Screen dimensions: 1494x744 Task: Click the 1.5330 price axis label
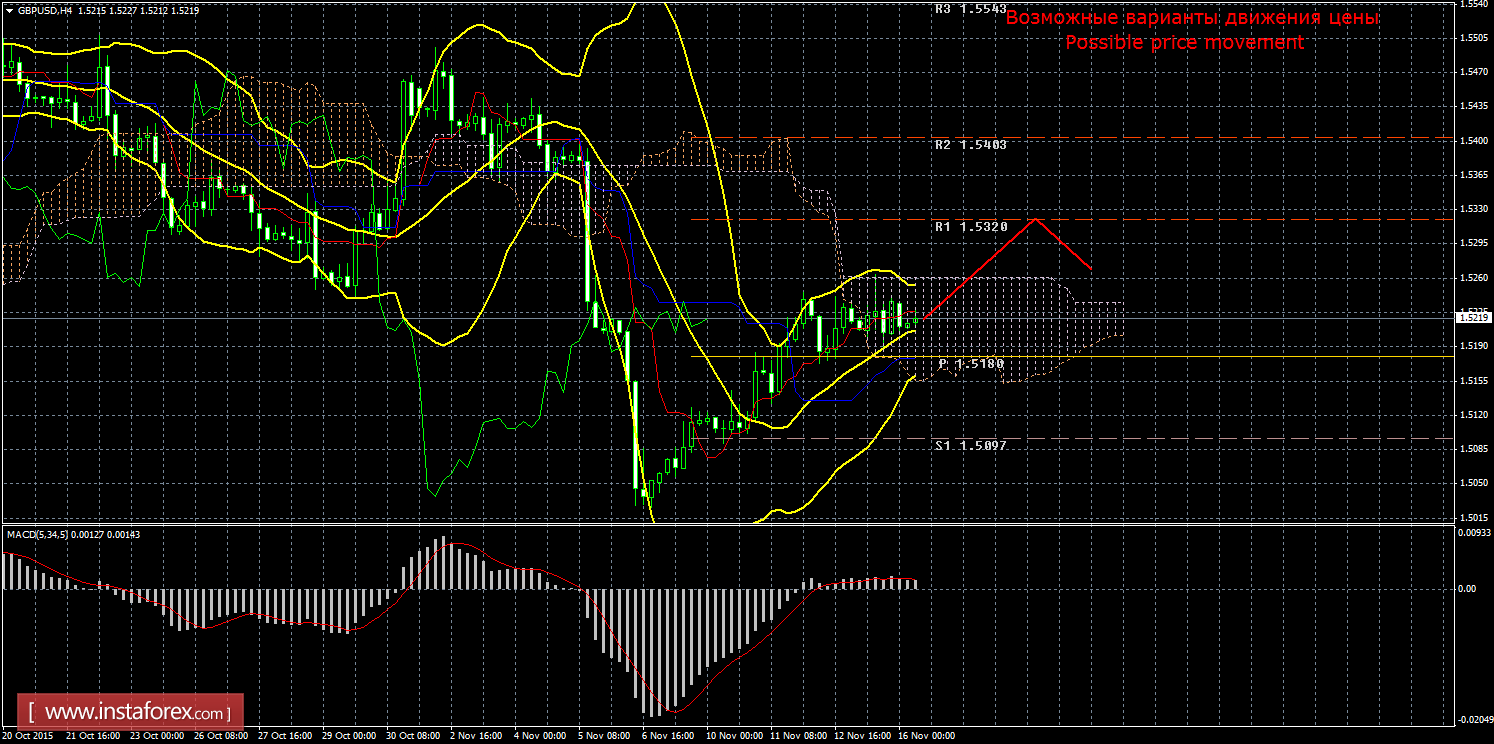click(x=1474, y=210)
